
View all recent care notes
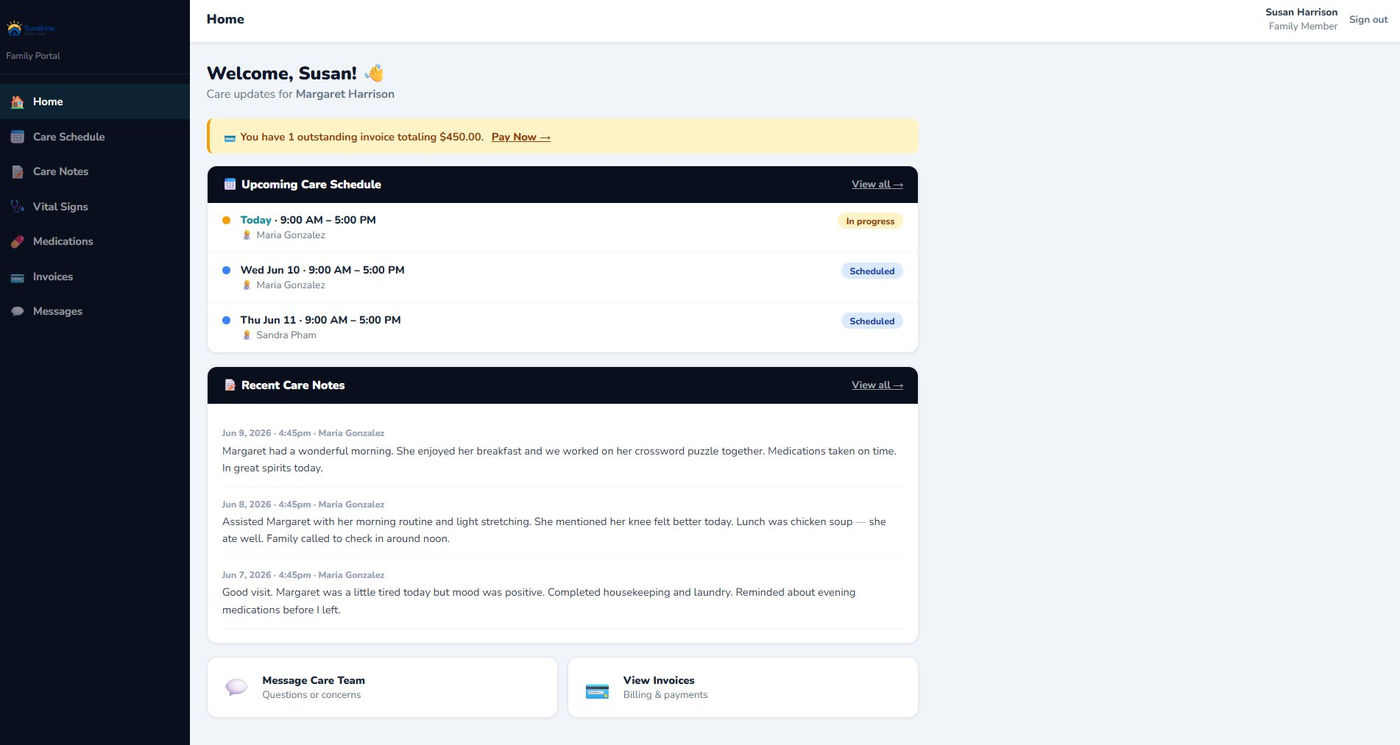click(877, 385)
